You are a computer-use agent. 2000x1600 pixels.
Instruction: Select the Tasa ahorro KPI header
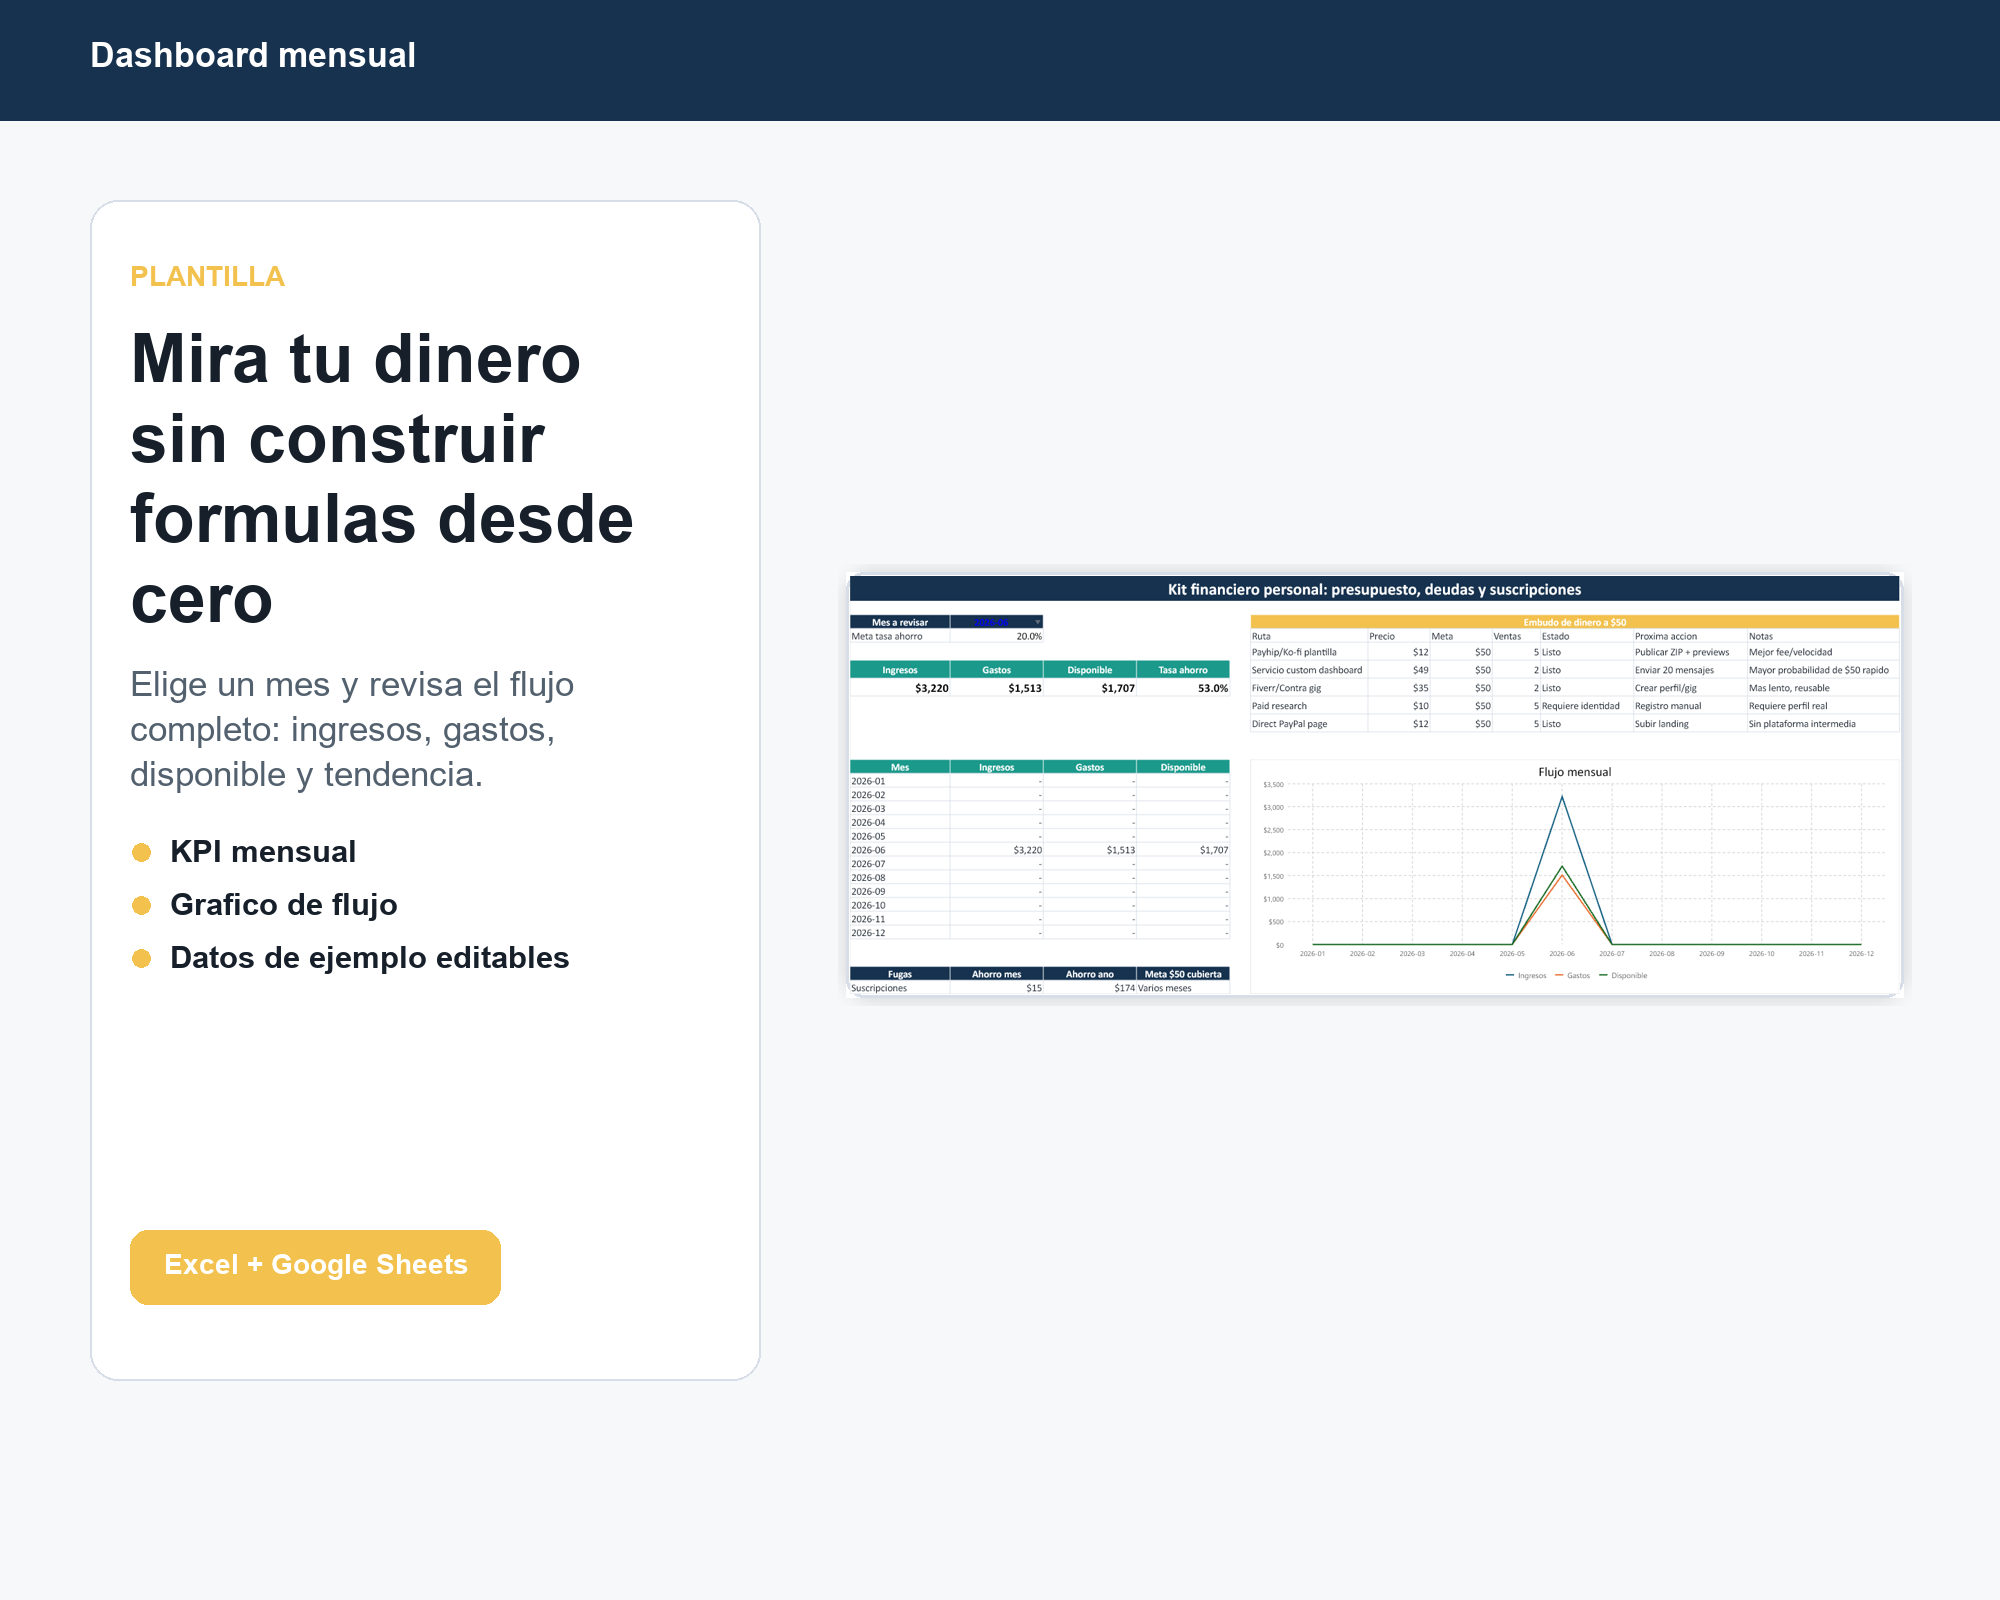point(1183,670)
